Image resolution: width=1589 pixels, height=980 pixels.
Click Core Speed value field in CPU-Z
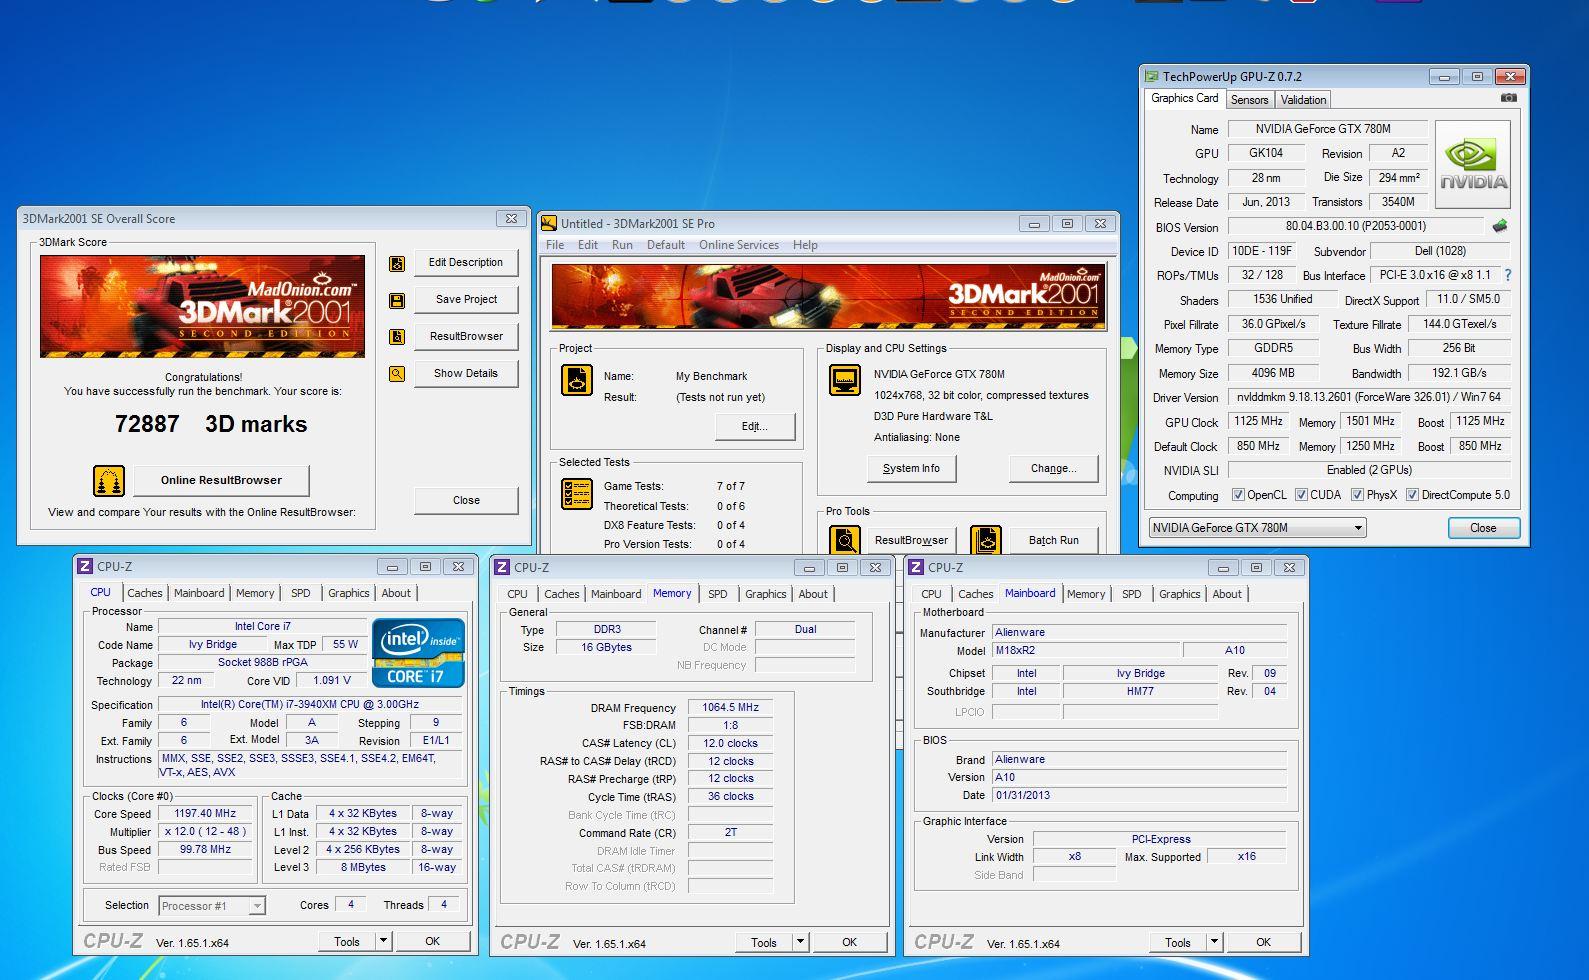[205, 814]
